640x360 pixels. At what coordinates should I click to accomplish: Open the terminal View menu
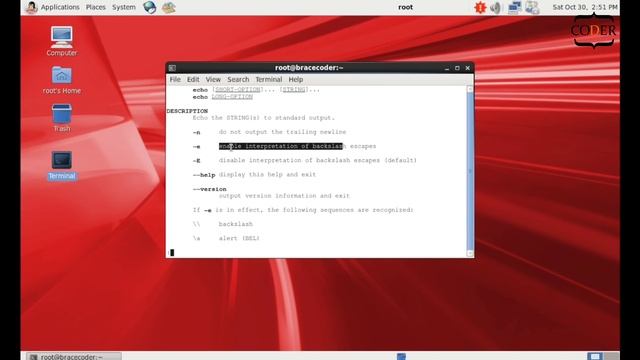(x=213, y=80)
